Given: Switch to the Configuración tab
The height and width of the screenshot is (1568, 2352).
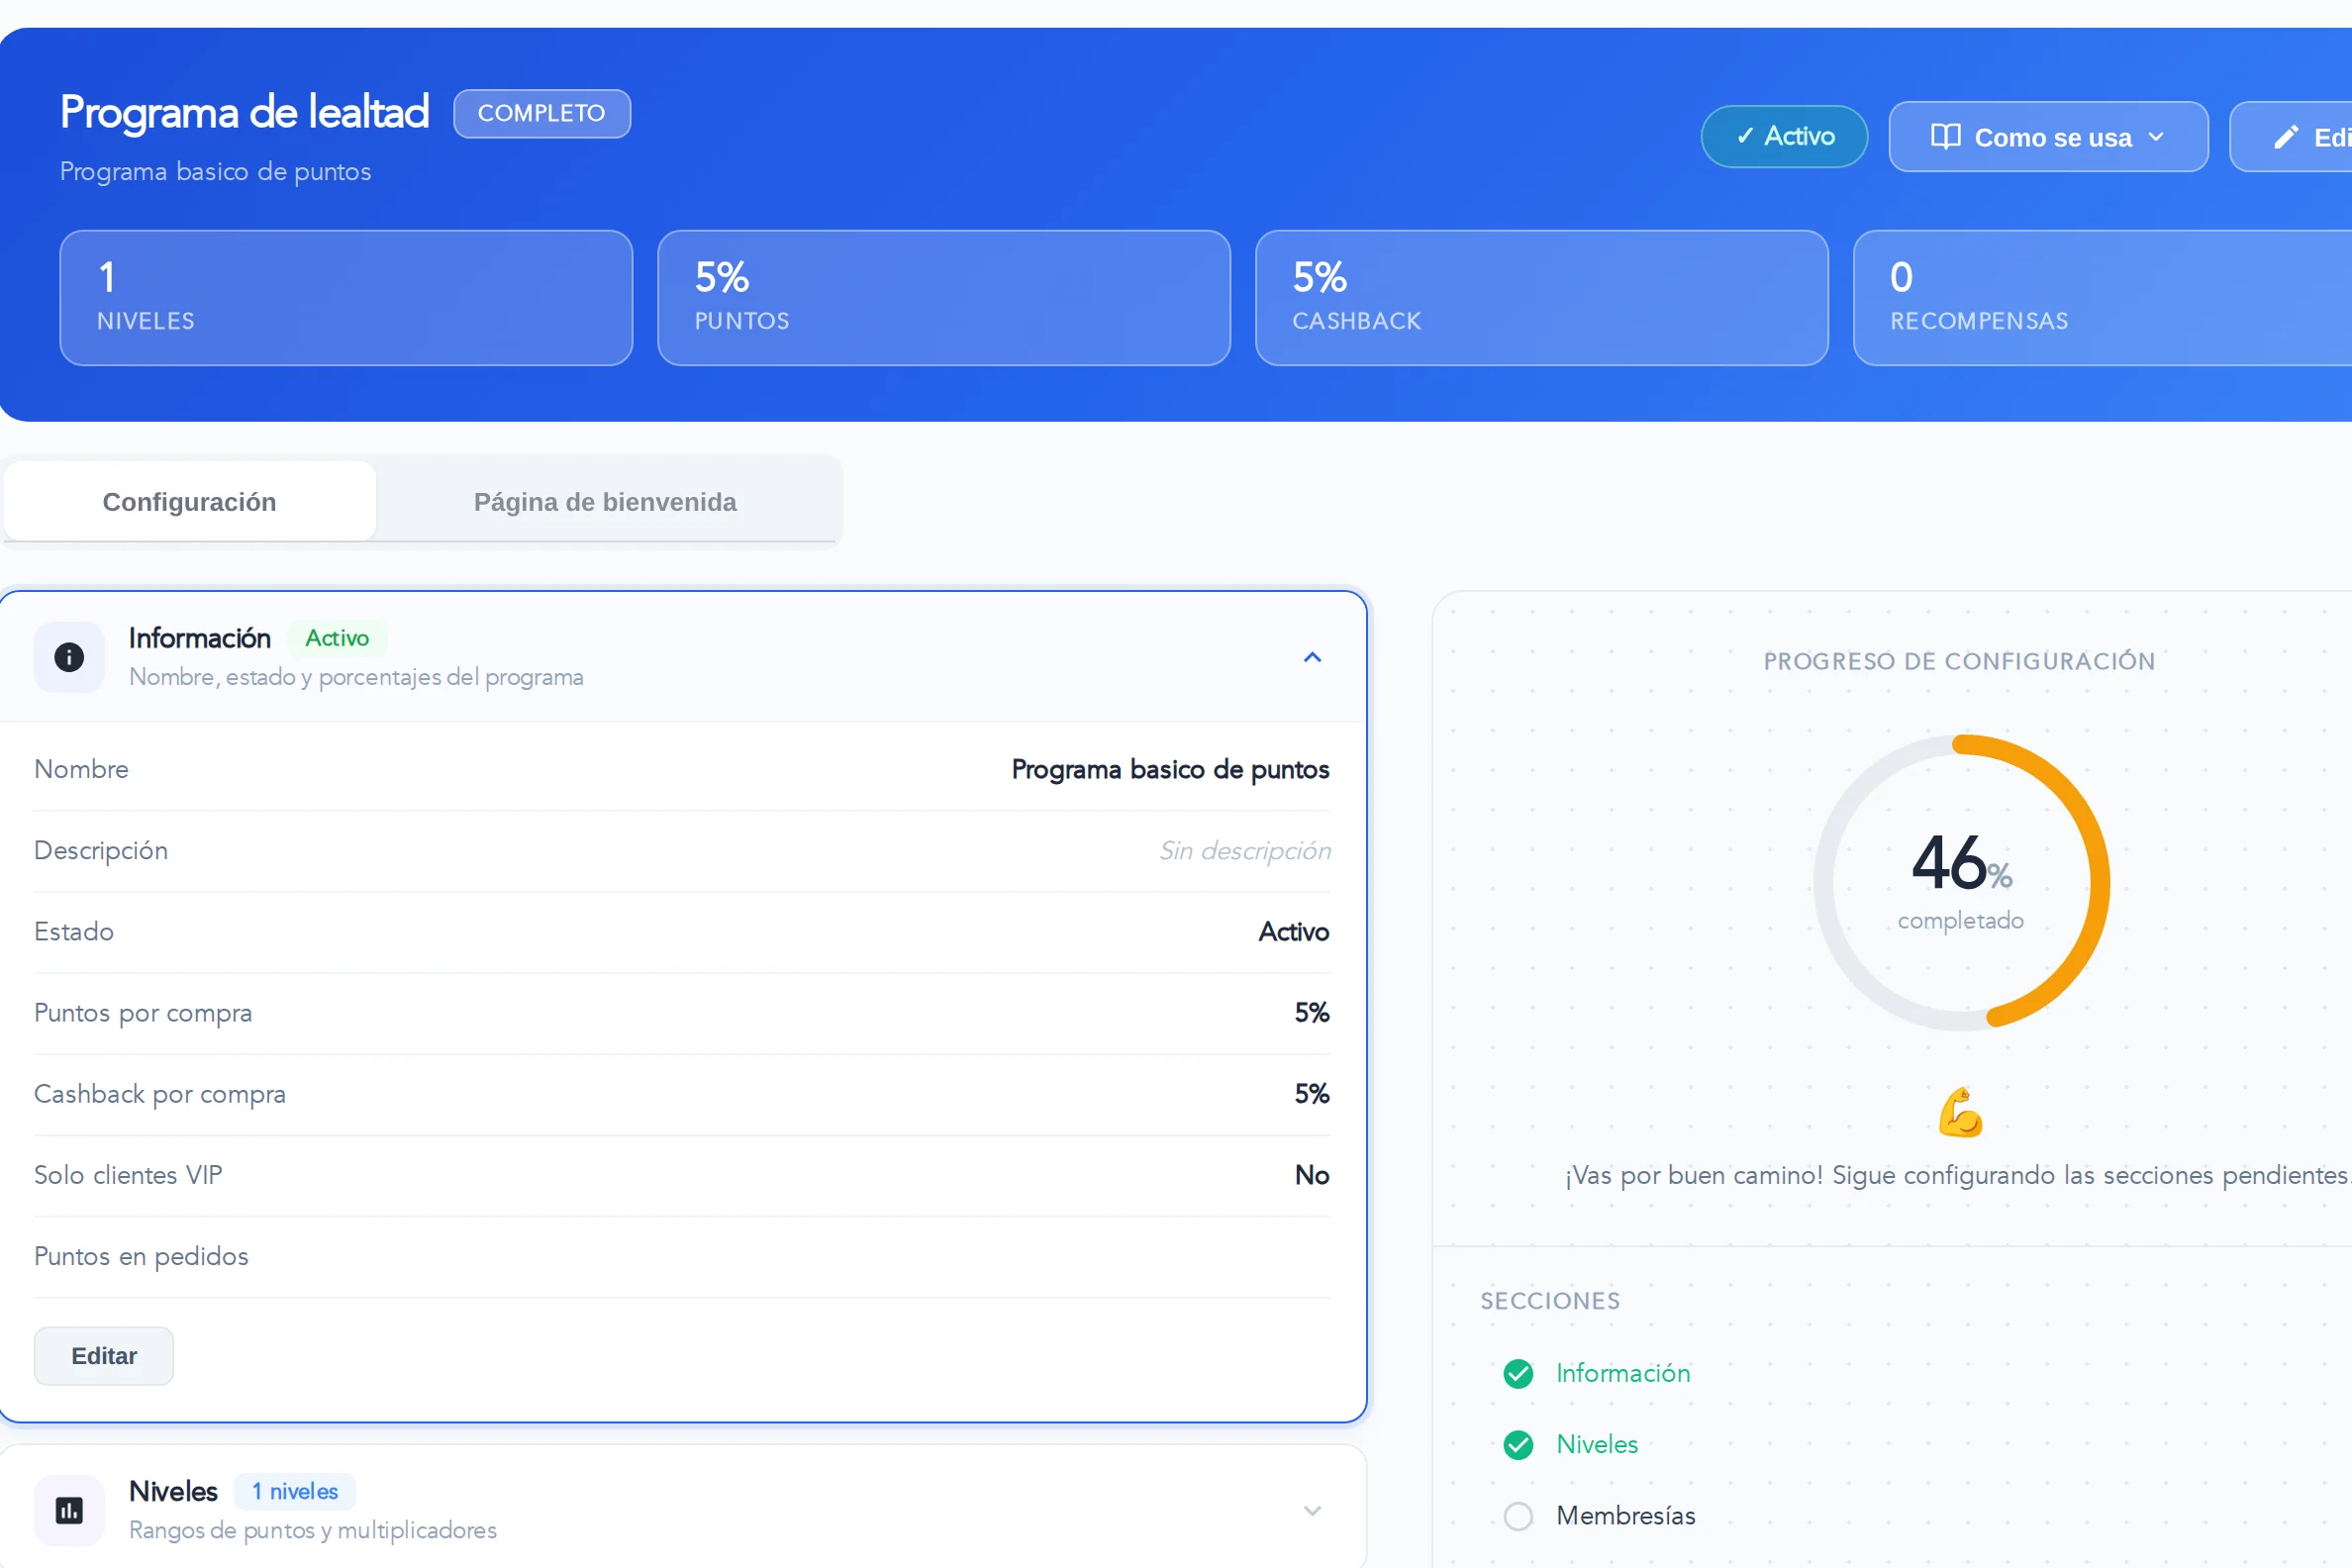Looking at the screenshot, I should pos(190,501).
